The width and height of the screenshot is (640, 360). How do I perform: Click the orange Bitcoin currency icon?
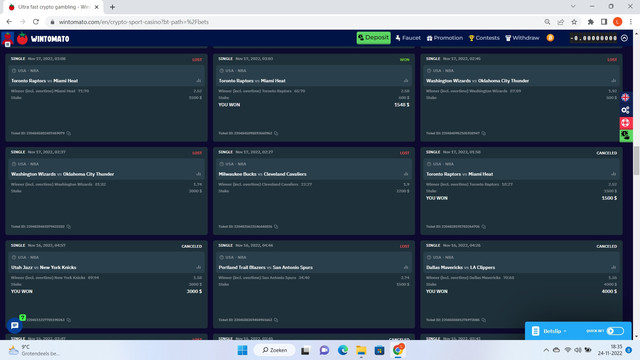click(x=550, y=38)
